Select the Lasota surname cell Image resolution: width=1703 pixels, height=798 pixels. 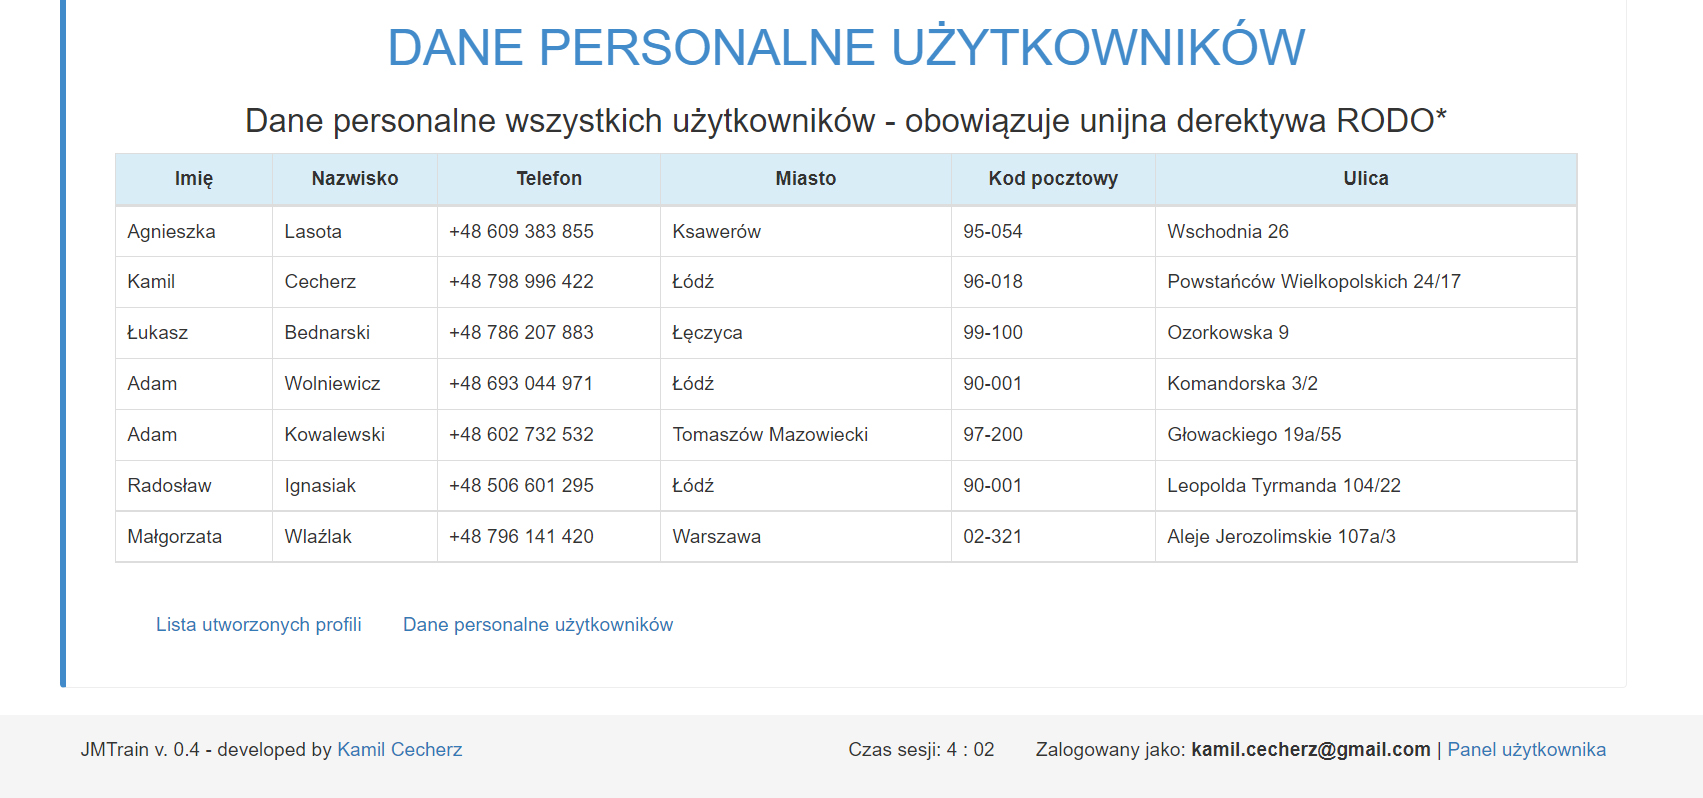pyautogui.click(x=355, y=231)
